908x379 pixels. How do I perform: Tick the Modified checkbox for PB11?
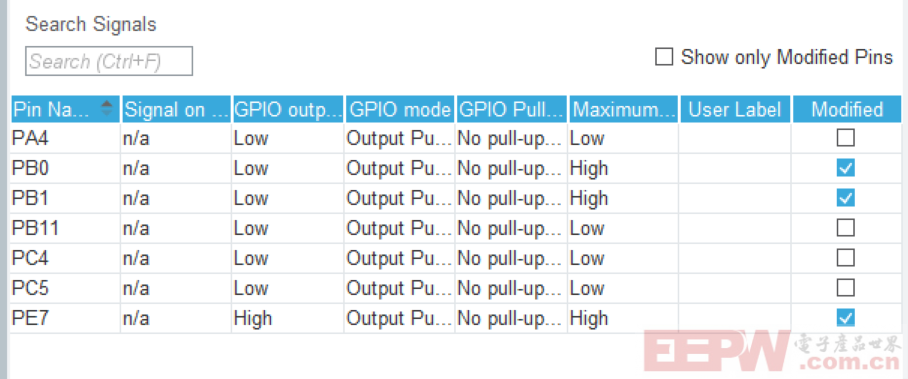[845, 228]
